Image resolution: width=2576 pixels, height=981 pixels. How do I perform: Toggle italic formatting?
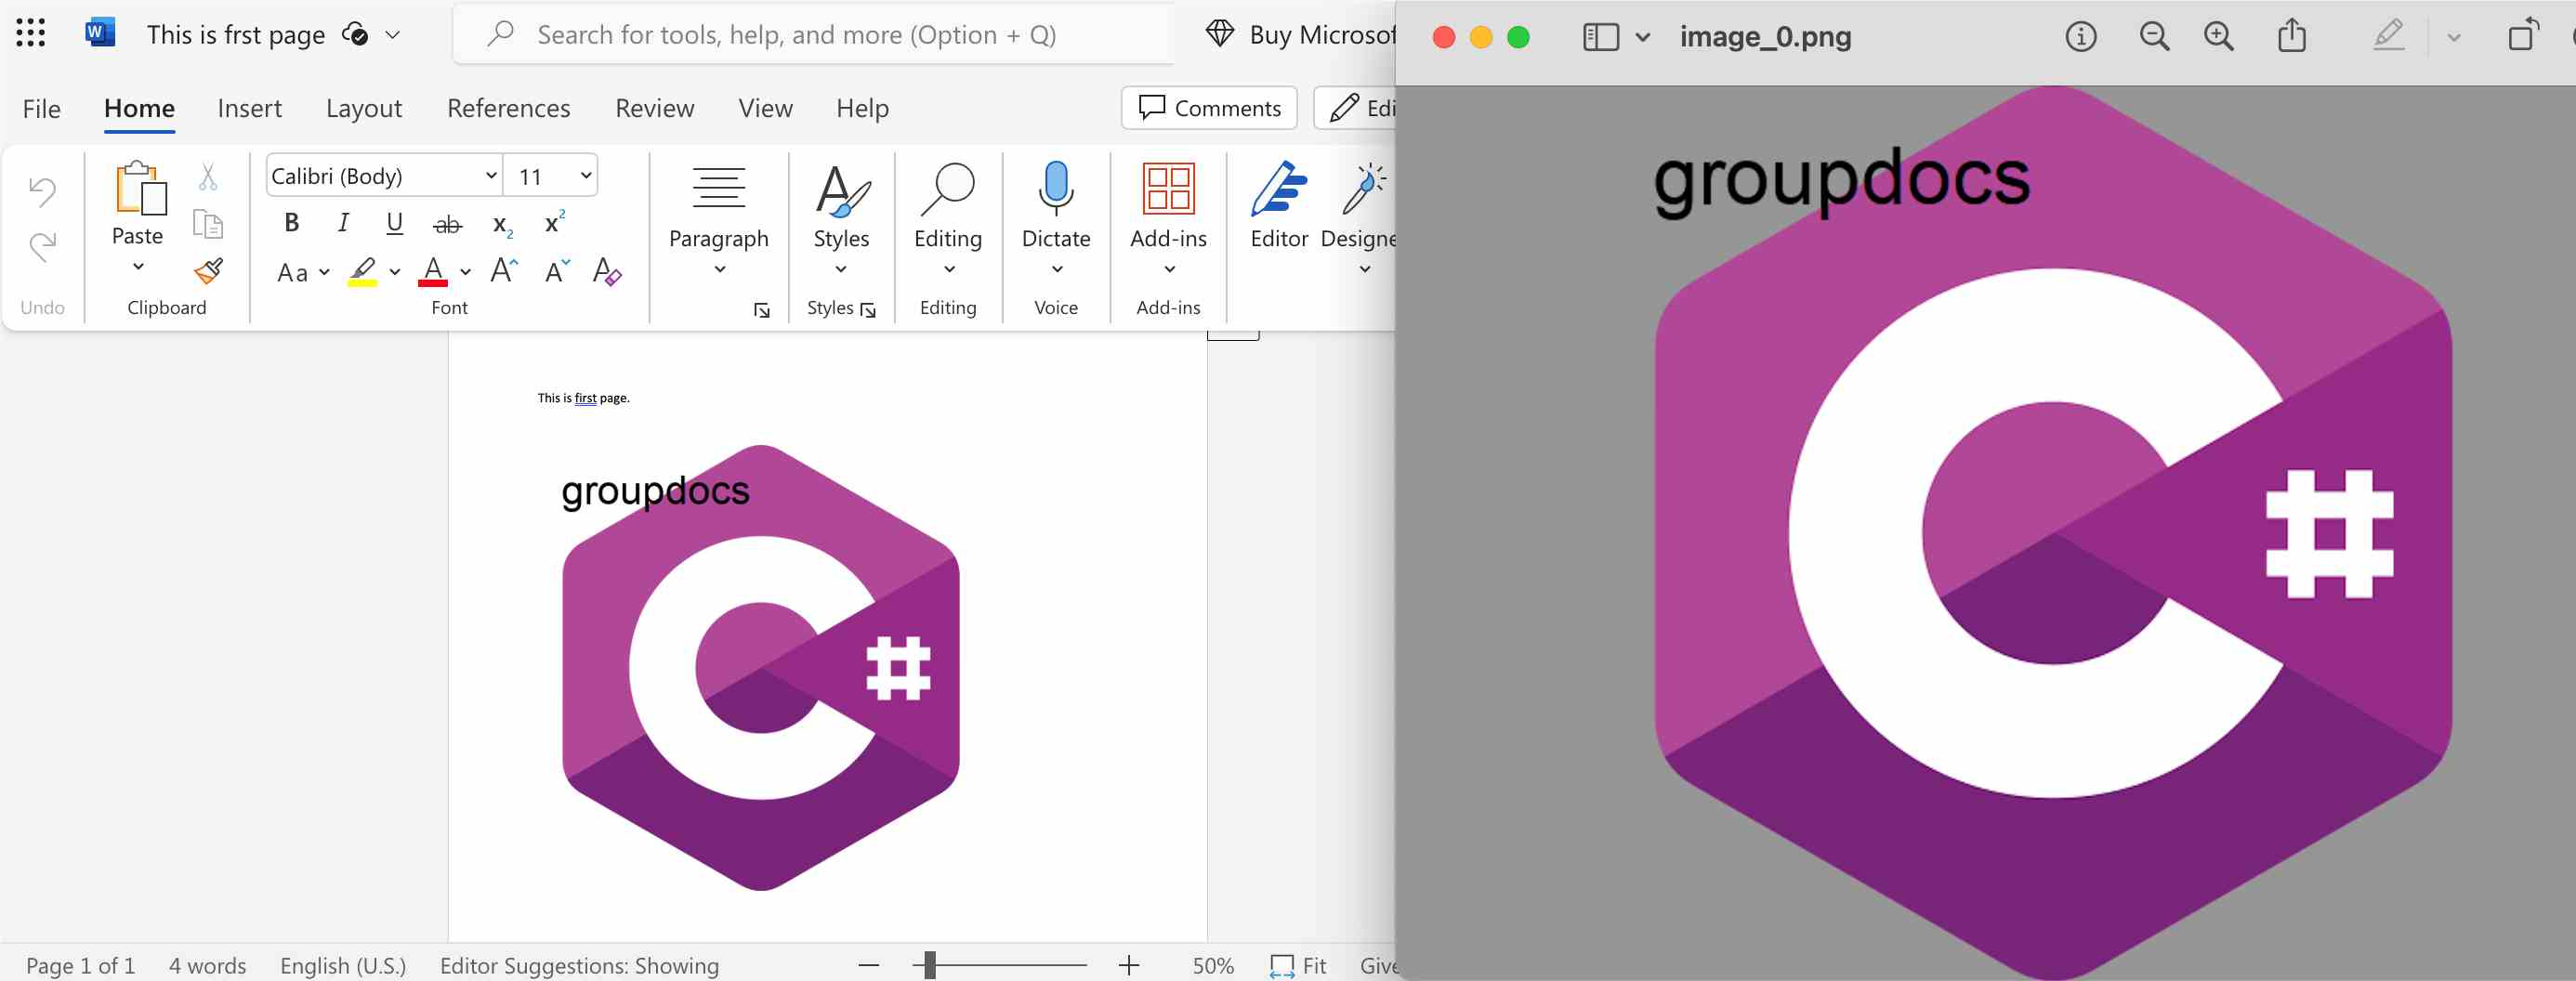pyautogui.click(x=343, y=223)
